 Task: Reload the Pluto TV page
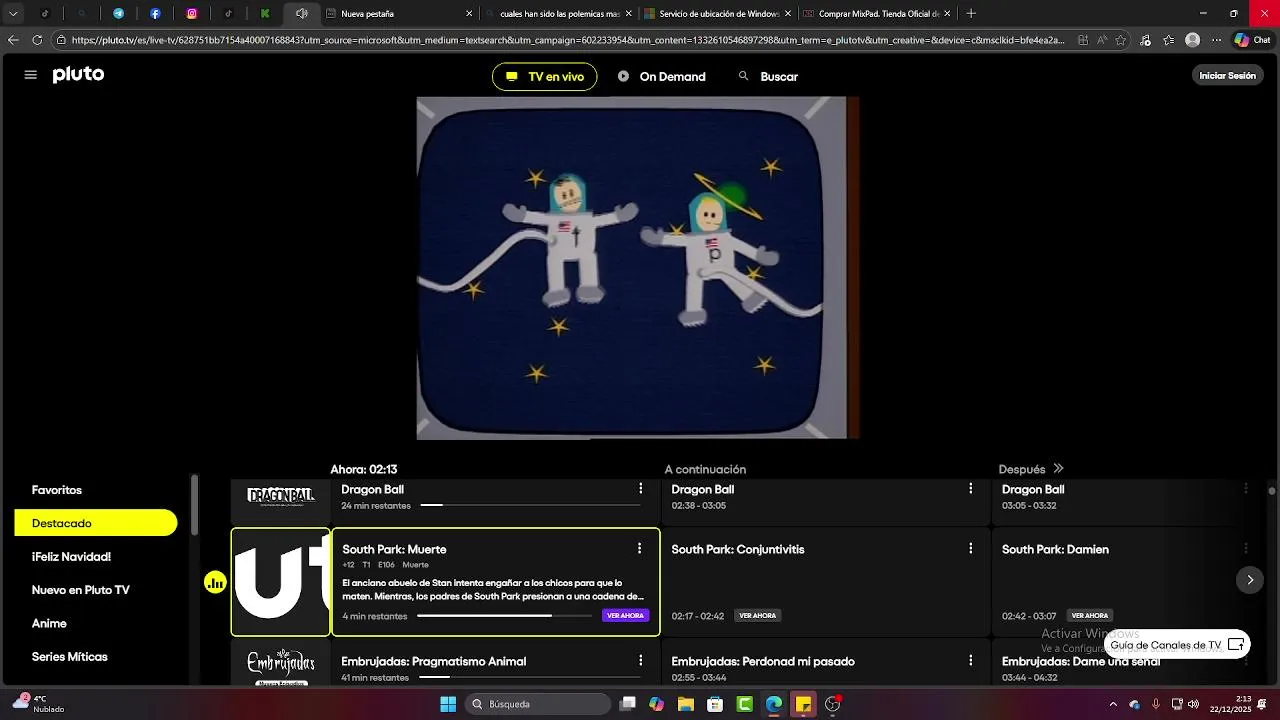pyautogui.click(x=37, y=40)
